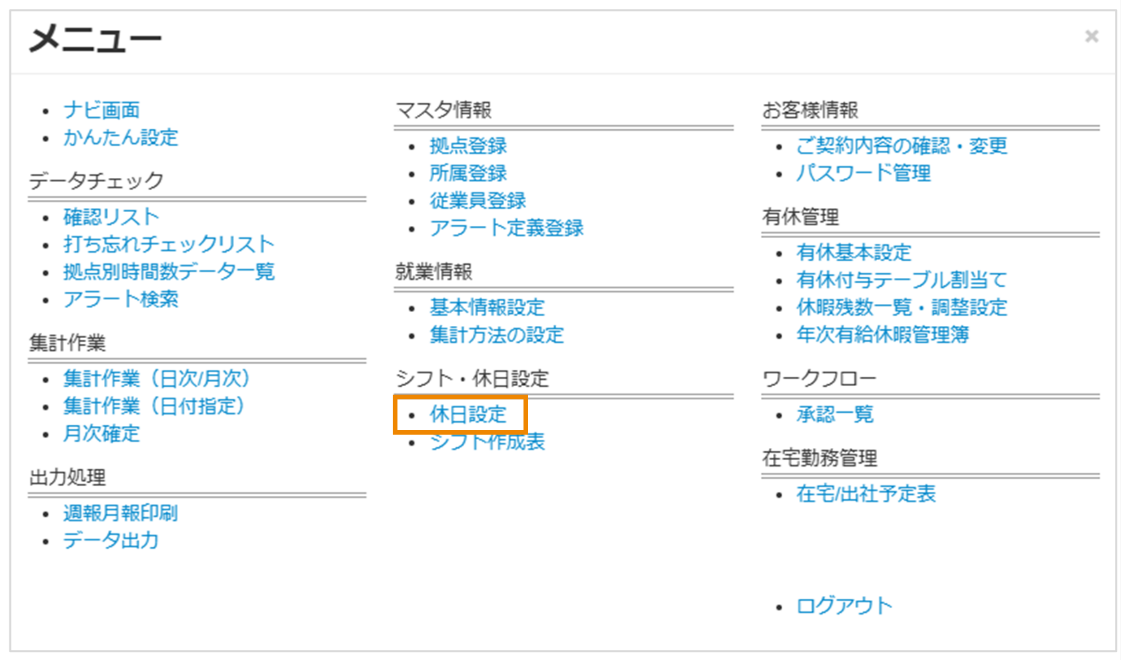Open 週報月報印刷

[x=124, y=513]
